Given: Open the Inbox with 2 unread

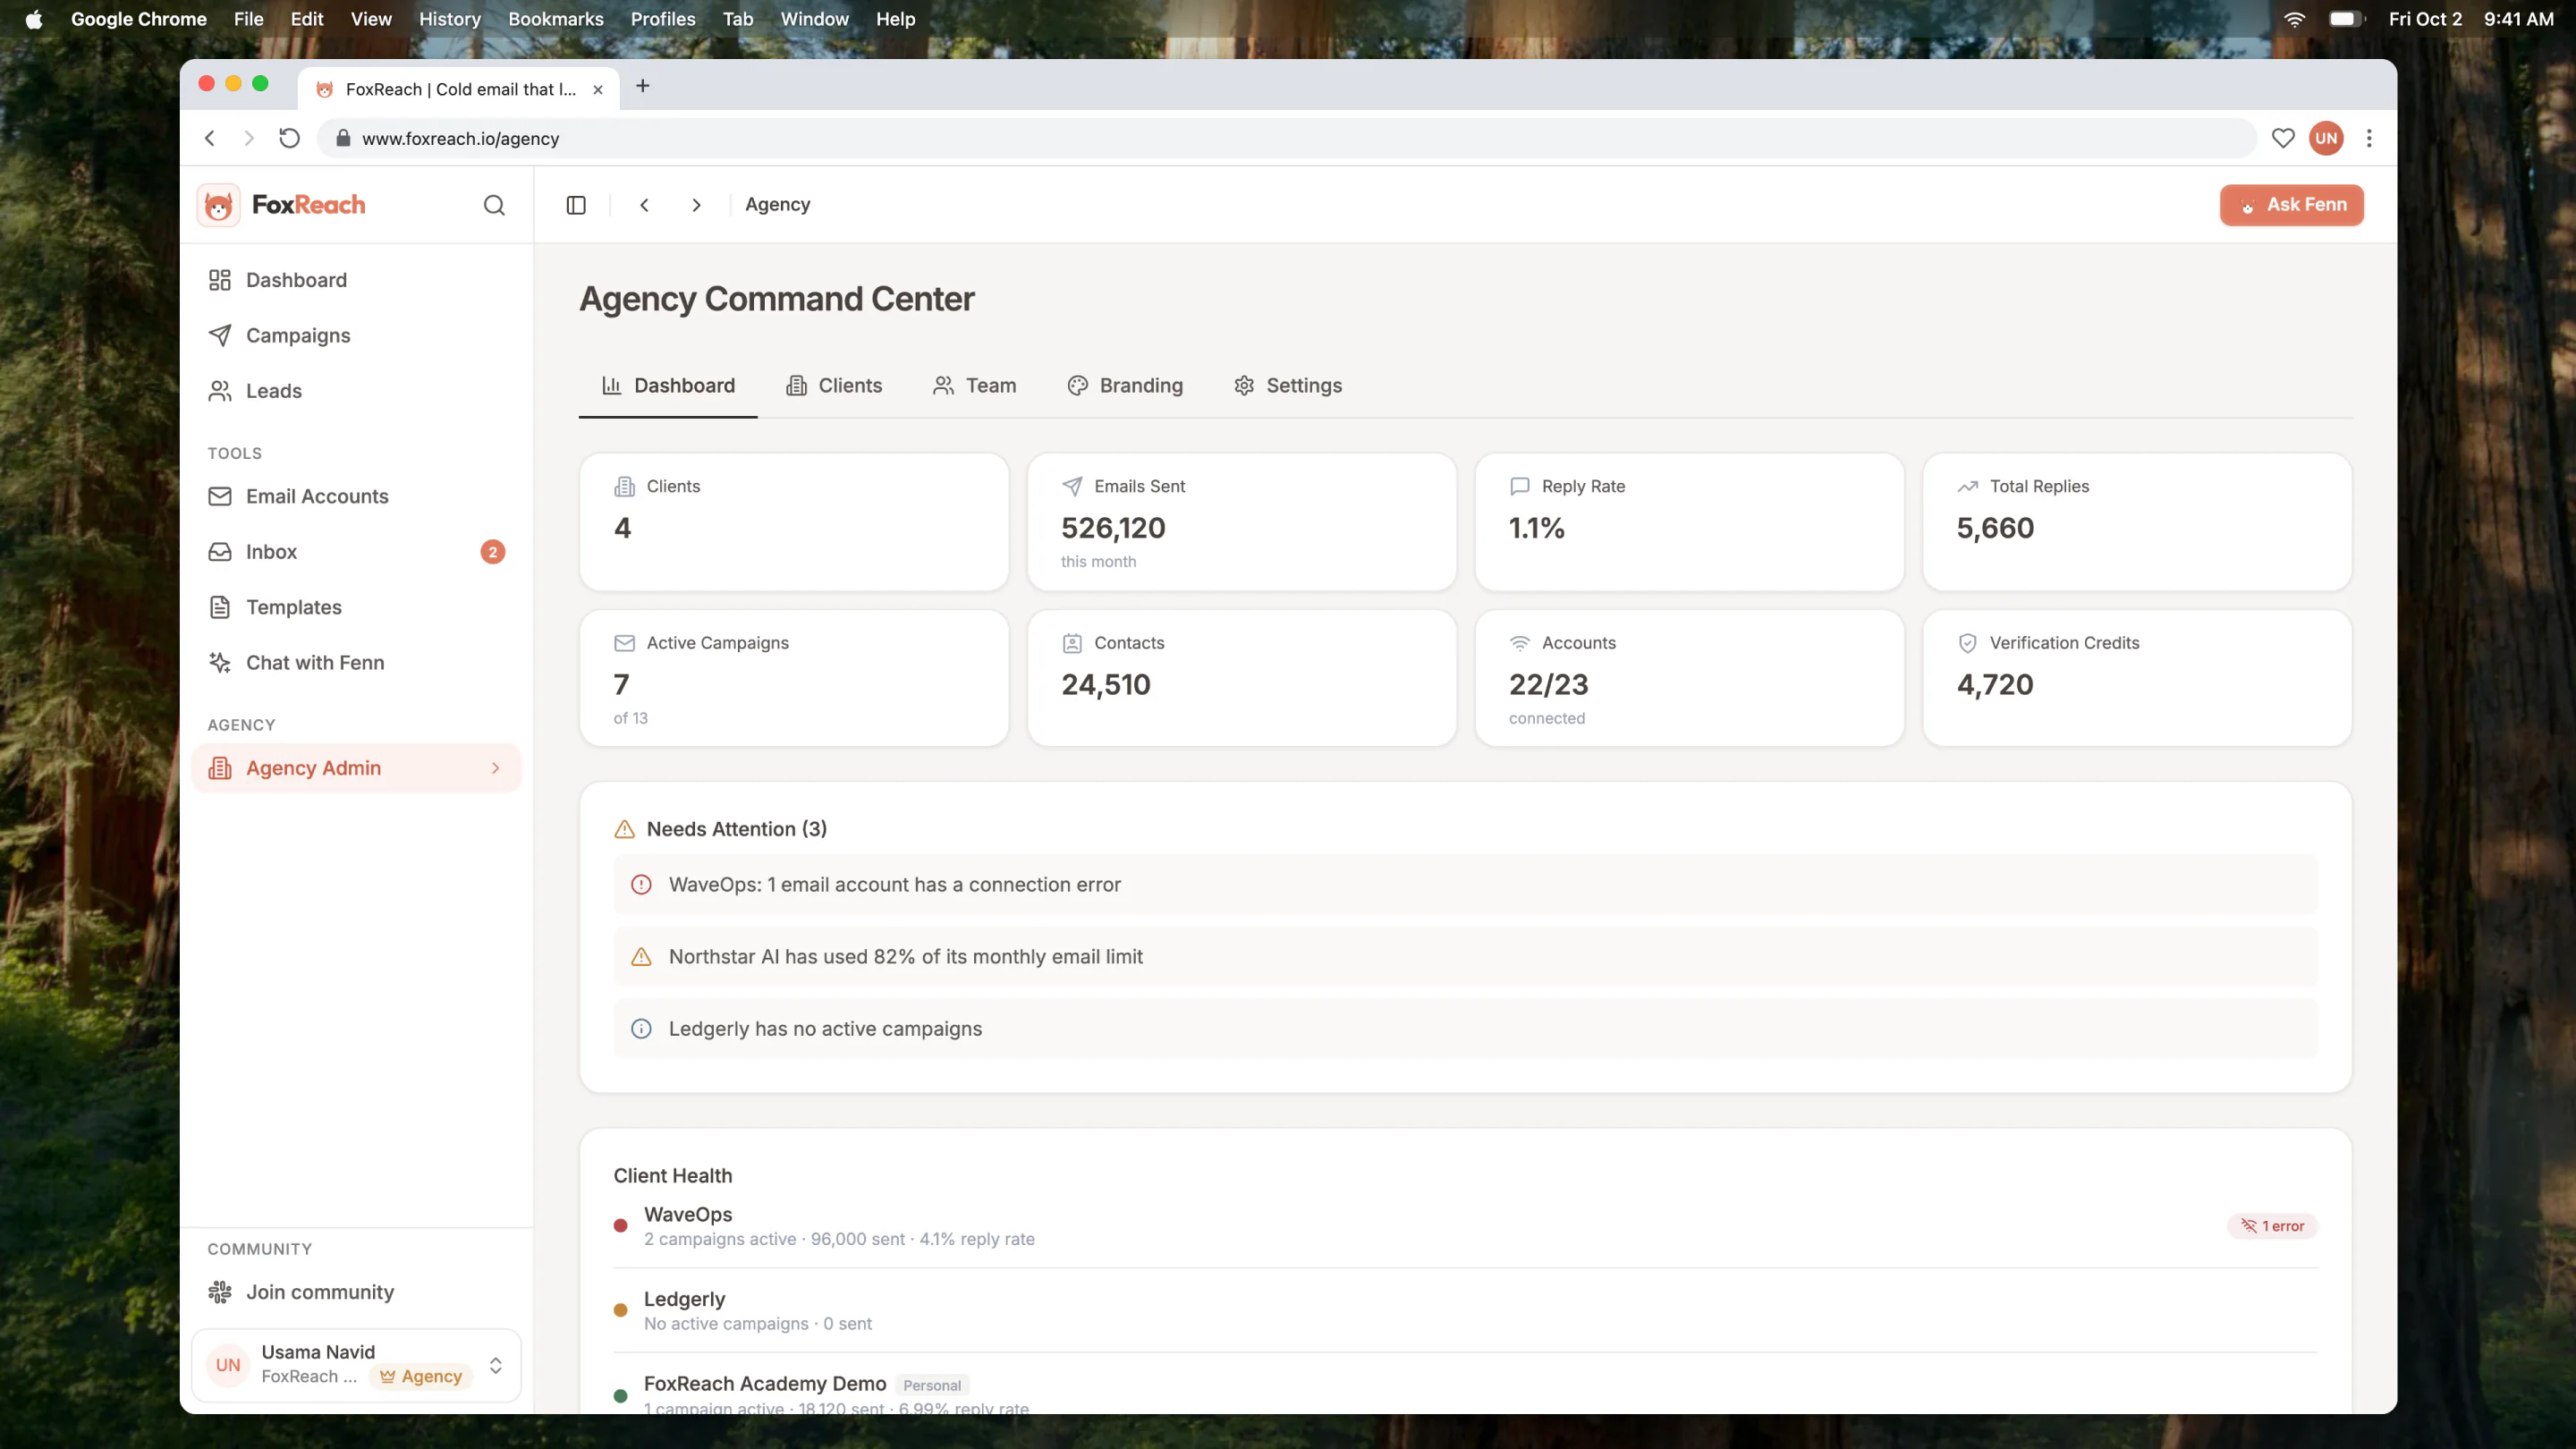Looking at the screenshot, I should coord(356,552).
